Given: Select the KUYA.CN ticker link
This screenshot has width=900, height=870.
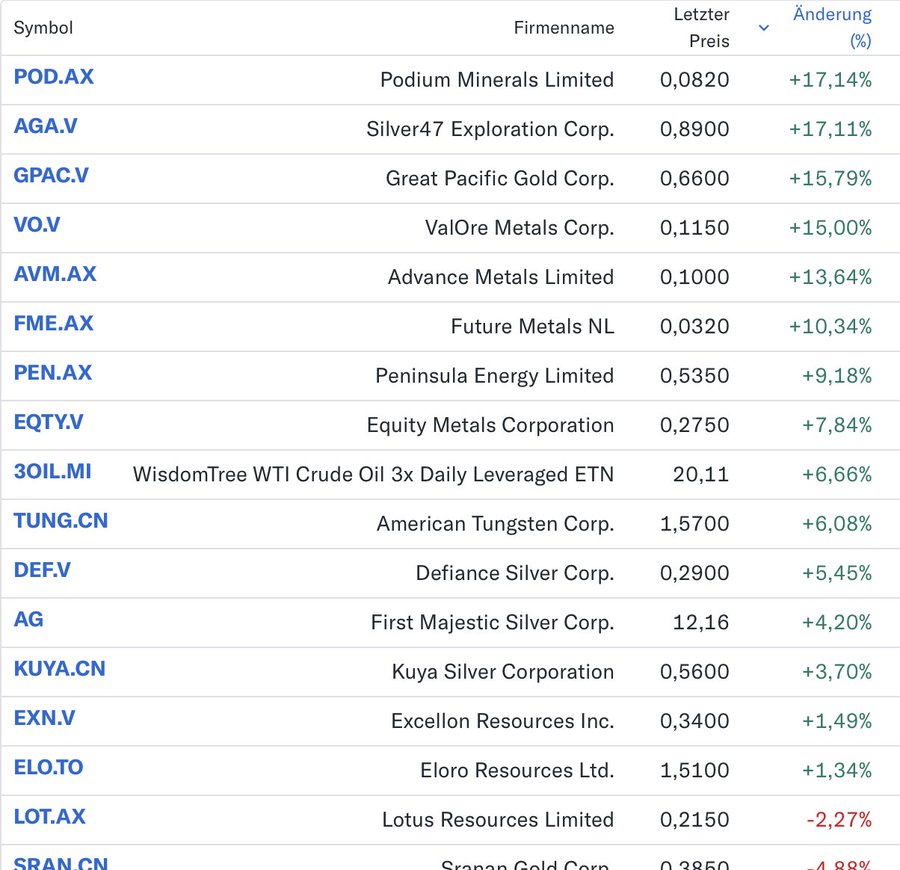Looking at the screenshot, I should [59, 669].
